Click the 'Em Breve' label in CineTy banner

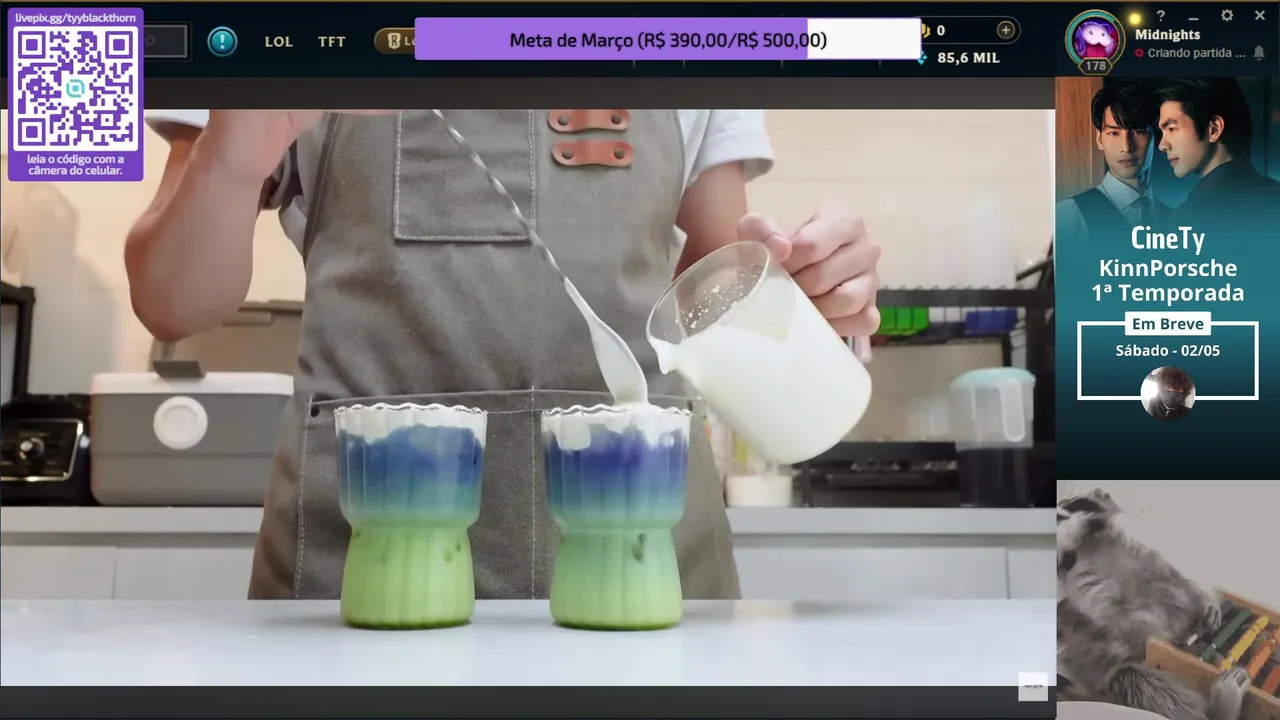tap(1167, 324)
